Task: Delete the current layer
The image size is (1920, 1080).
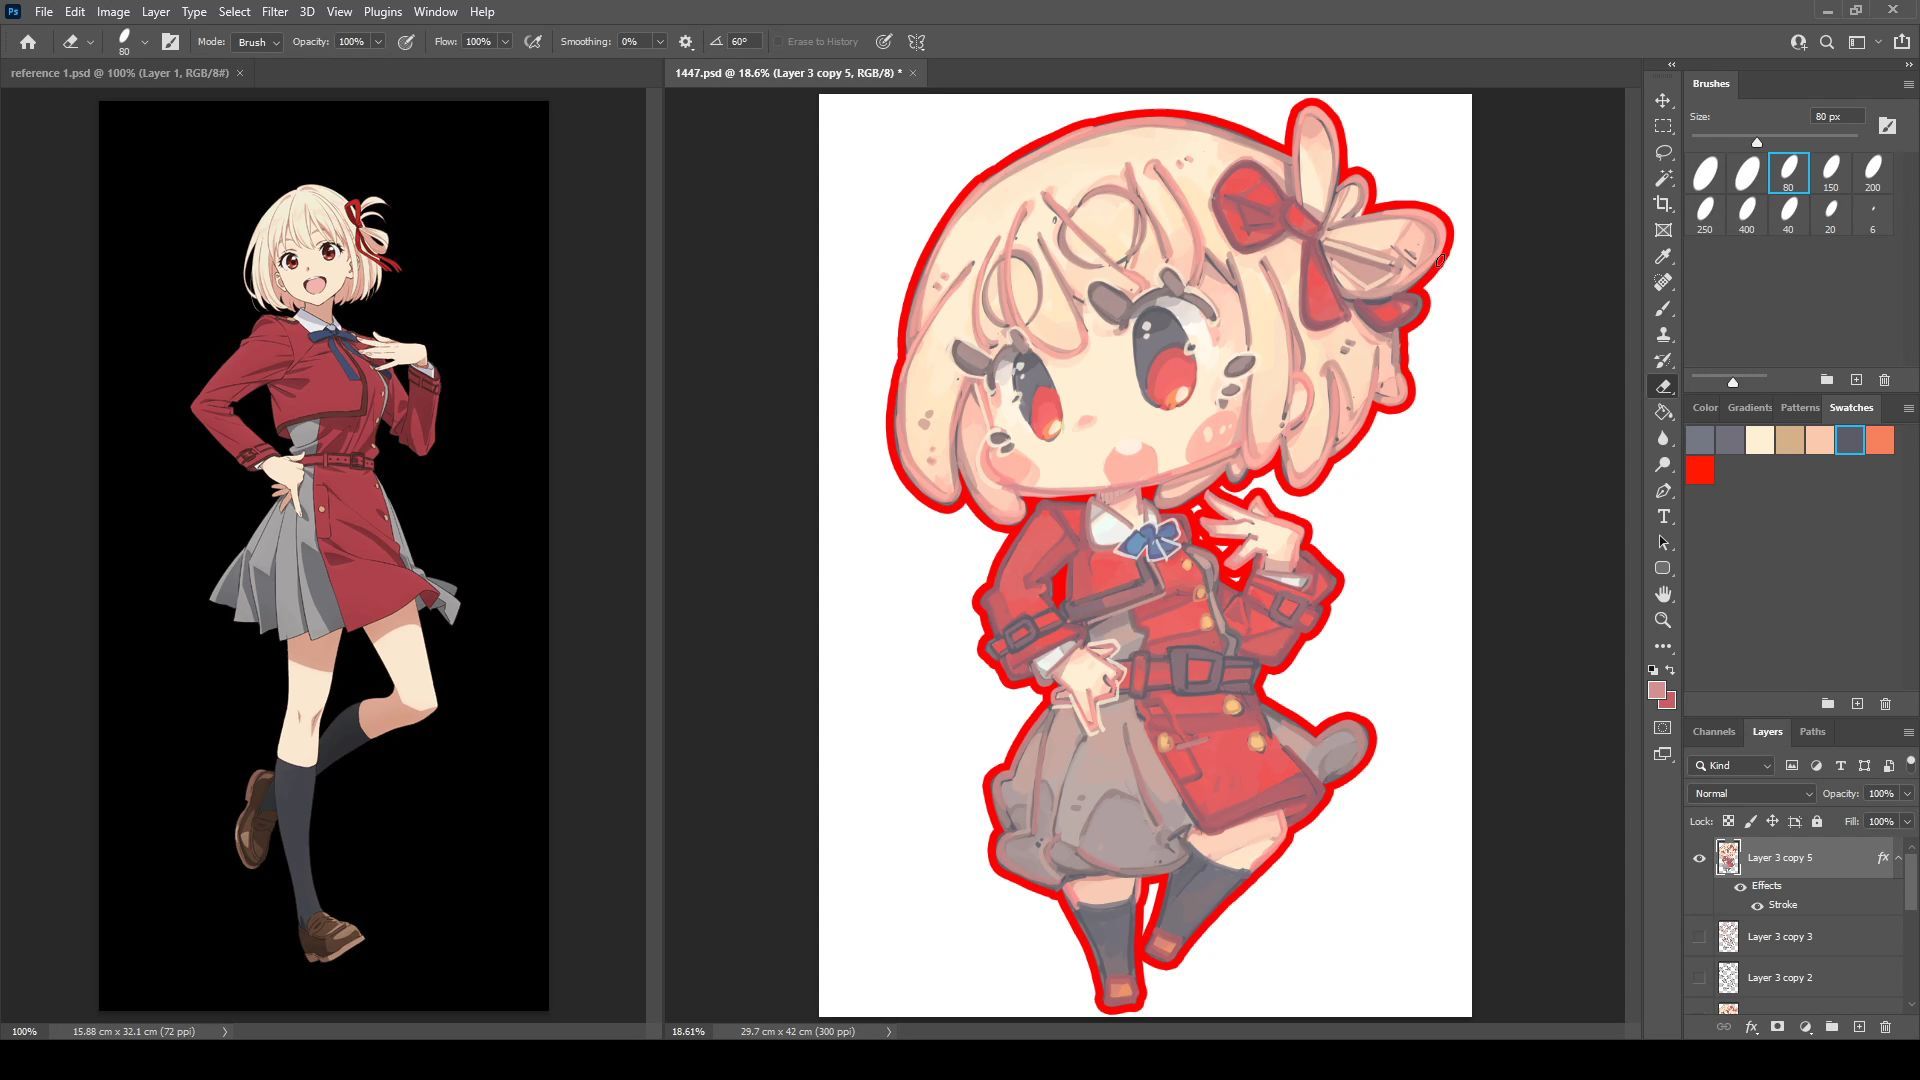Action: 1885,1027
